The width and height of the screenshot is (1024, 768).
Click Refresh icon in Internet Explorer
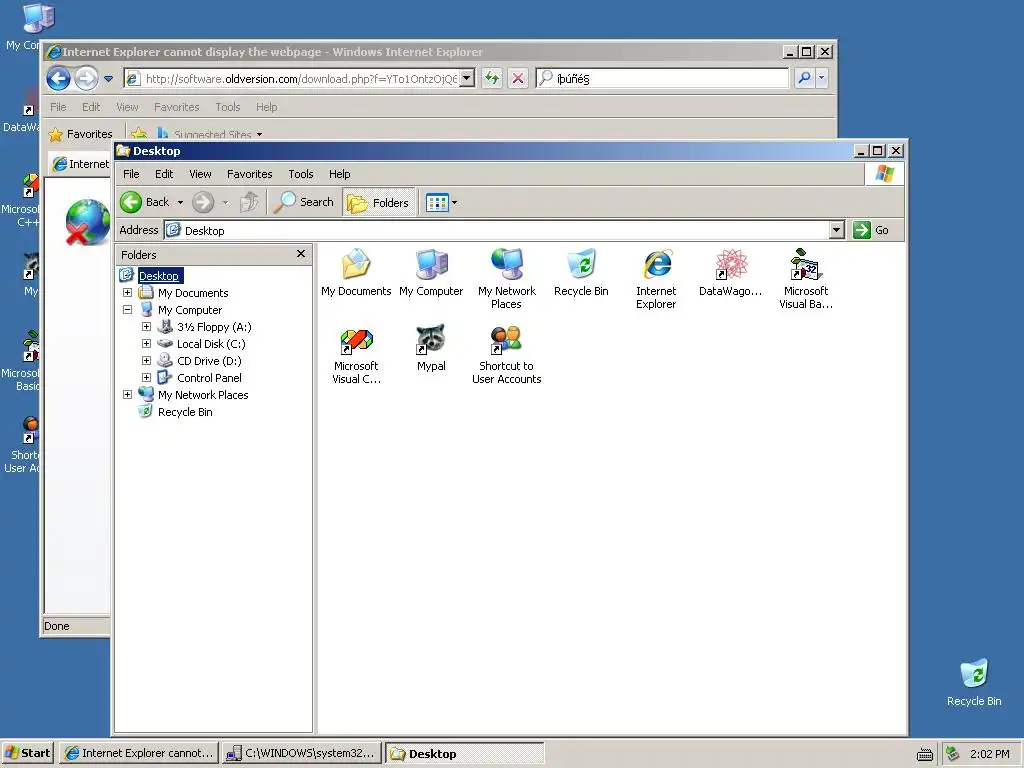[x=492, y=78]
